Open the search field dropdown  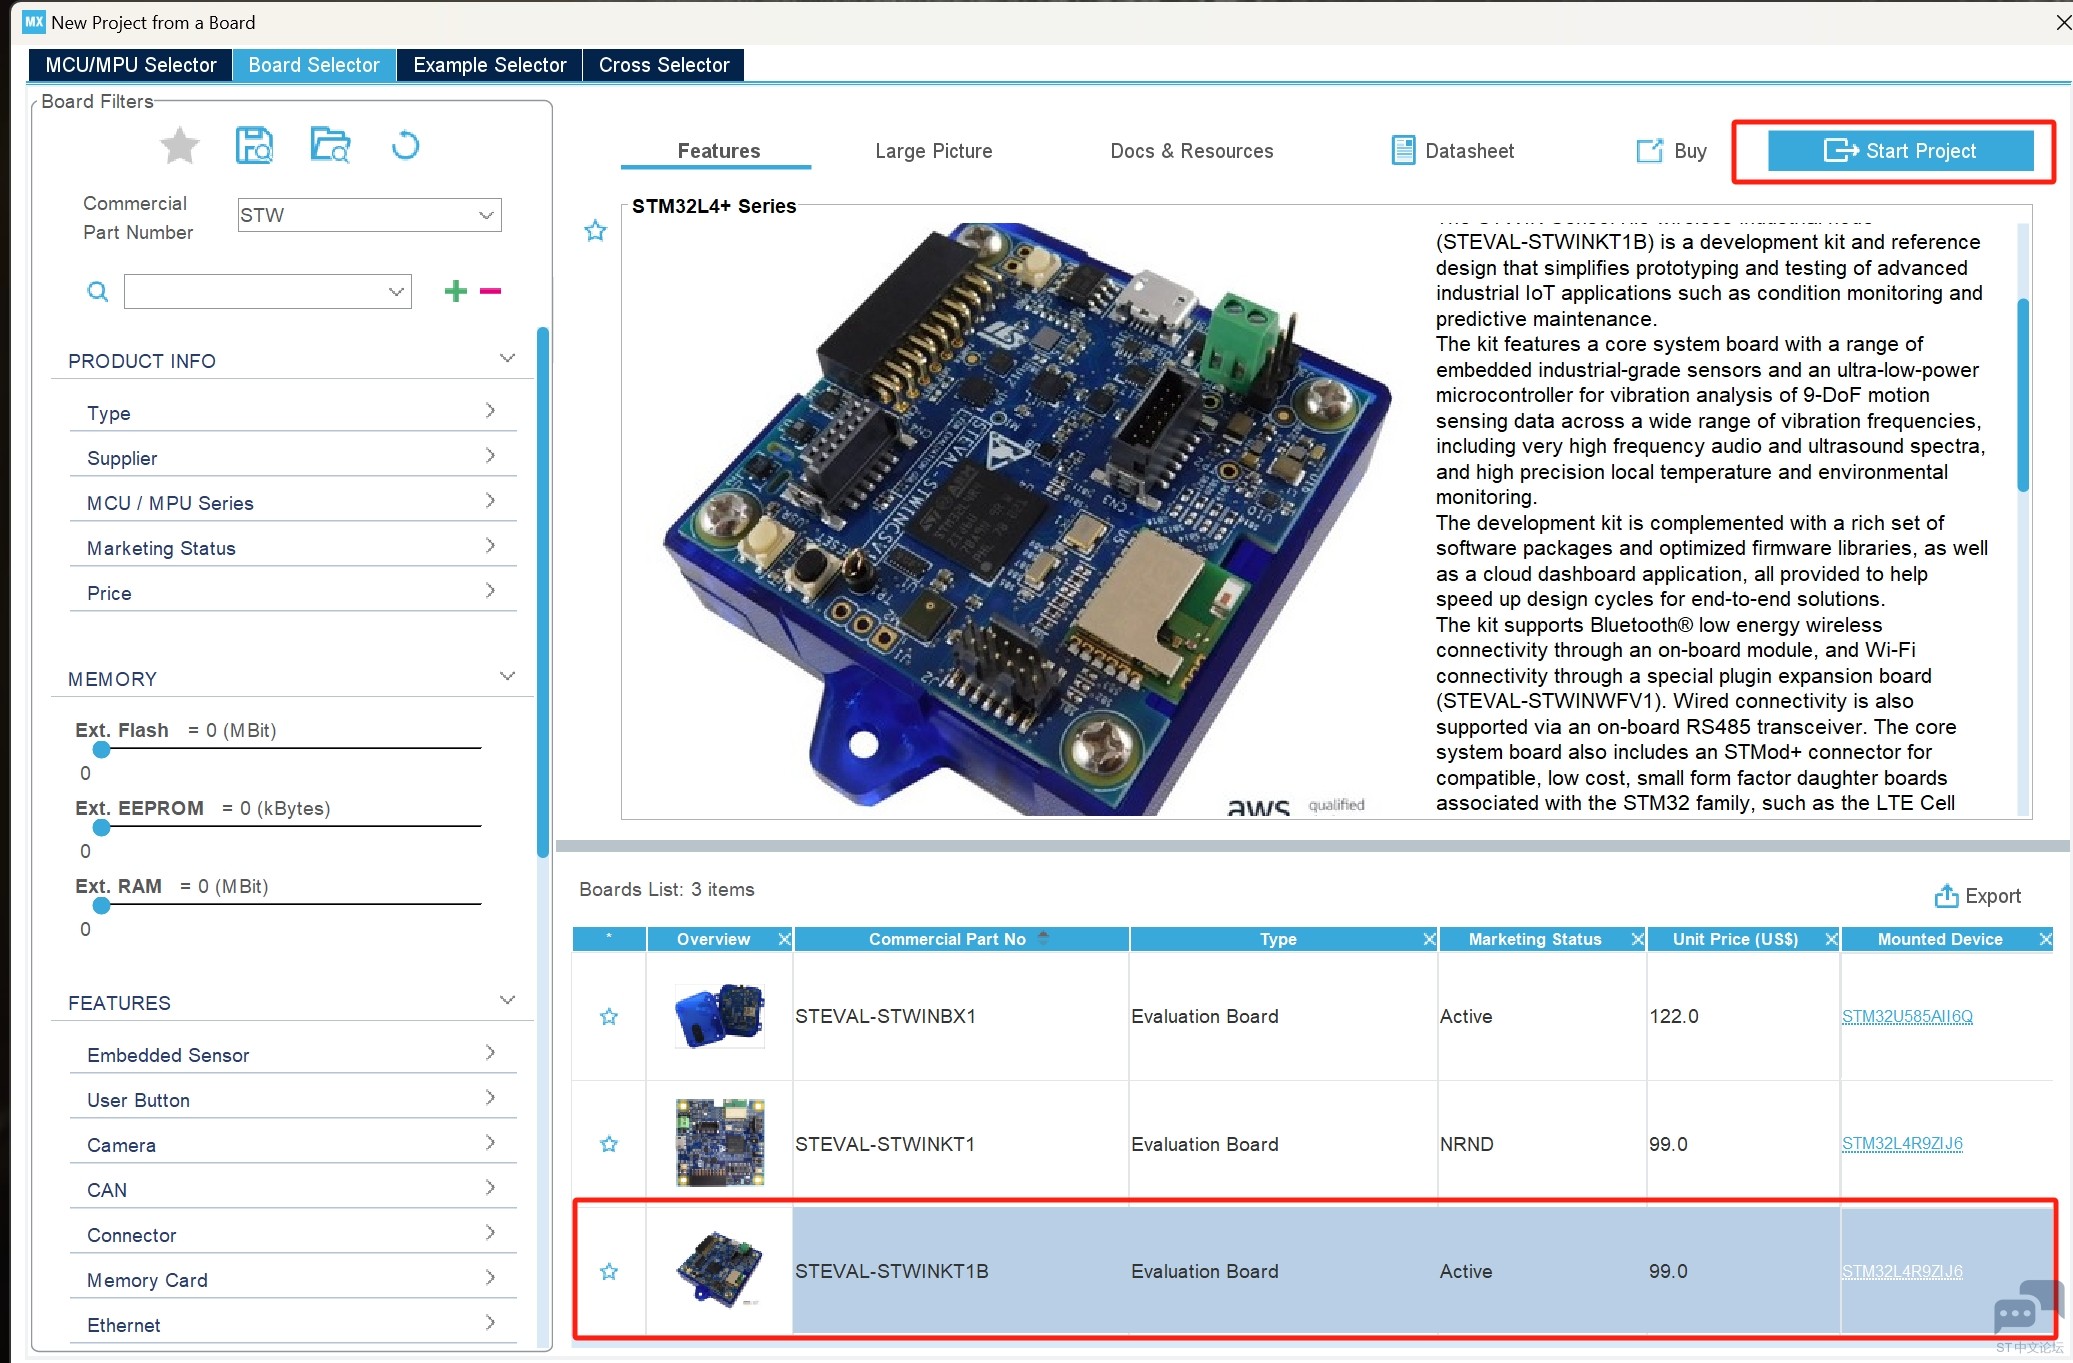397,292
